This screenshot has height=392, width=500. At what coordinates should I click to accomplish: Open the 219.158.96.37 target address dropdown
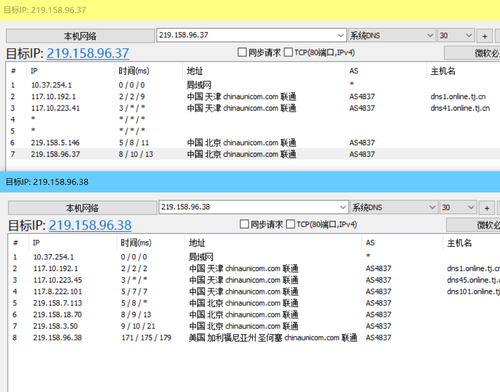pos(340,35)
